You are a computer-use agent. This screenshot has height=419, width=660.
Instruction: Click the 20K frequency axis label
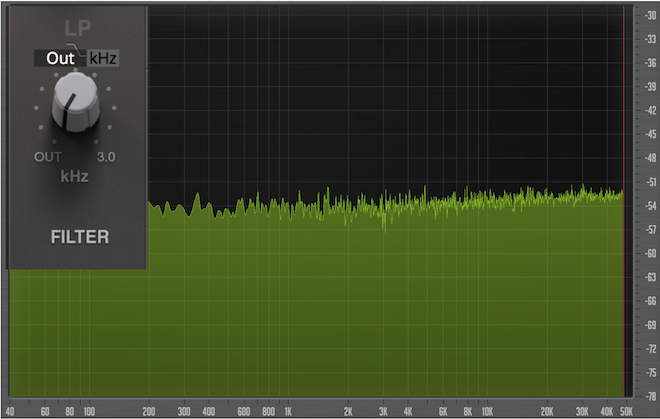547,411
